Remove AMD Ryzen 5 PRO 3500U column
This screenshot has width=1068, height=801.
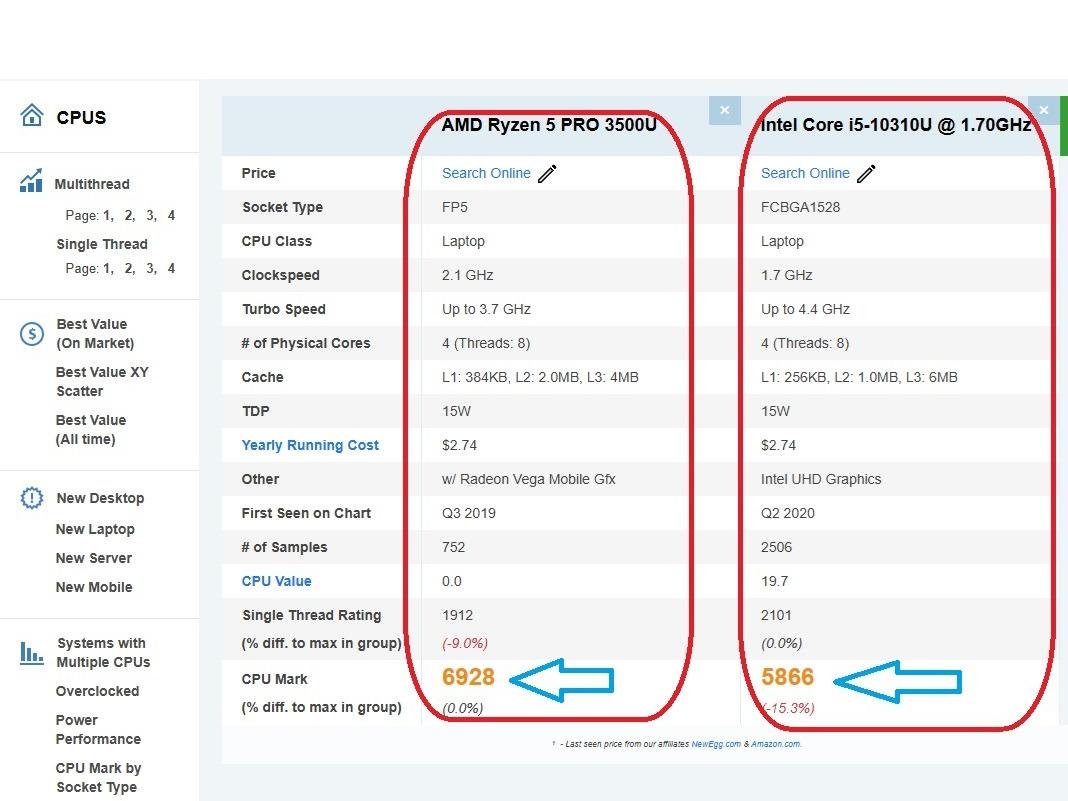[x=724, y=110]
